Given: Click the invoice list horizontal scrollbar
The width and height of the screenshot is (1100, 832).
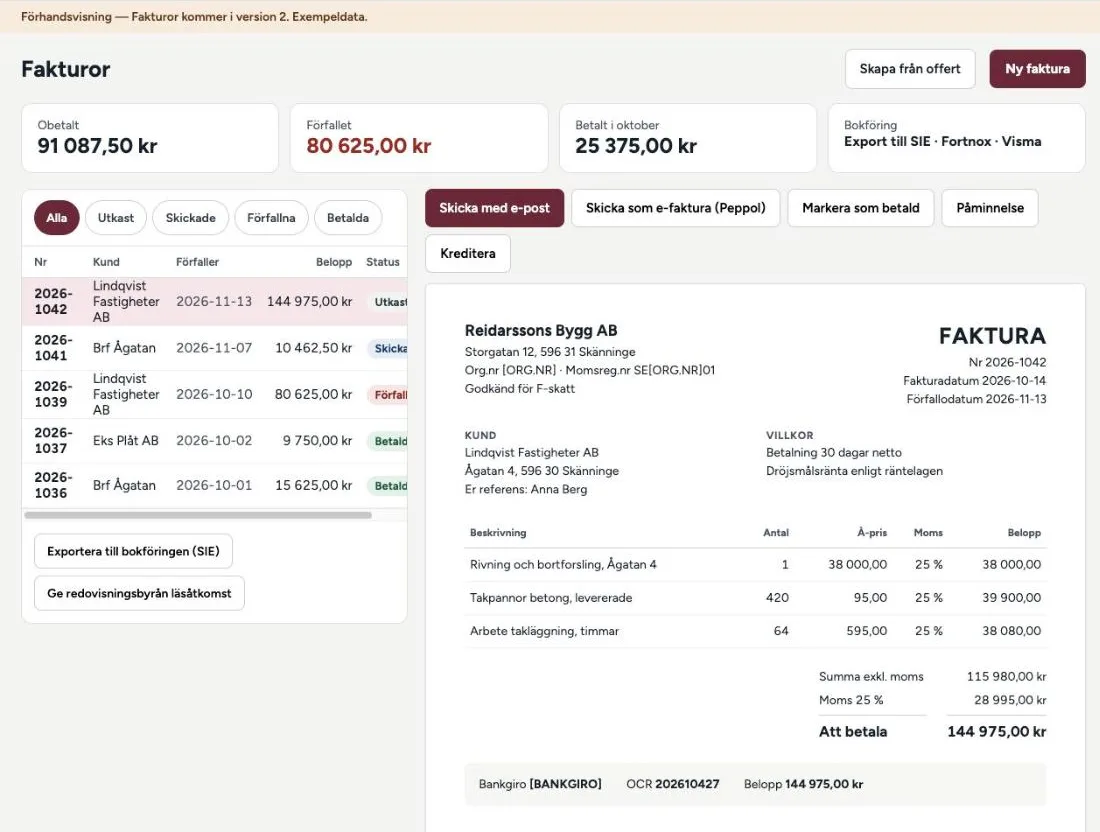Looking at the screenshot, I should (198, 515).
